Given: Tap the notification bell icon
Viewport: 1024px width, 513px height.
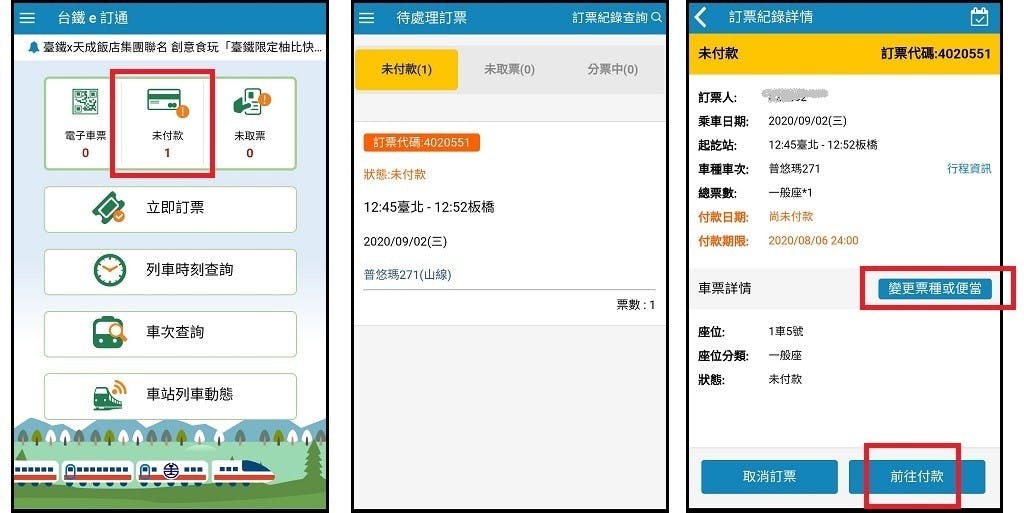Looking at the screenshot, I should 34,47.
